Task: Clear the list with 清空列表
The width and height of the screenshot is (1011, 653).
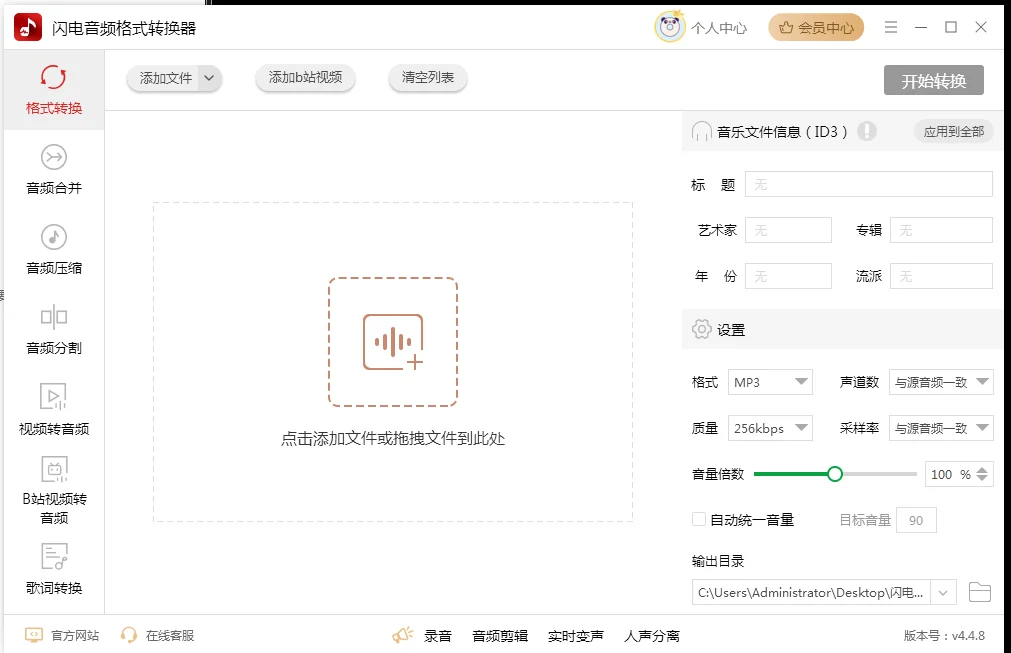Action: [427, 77]
